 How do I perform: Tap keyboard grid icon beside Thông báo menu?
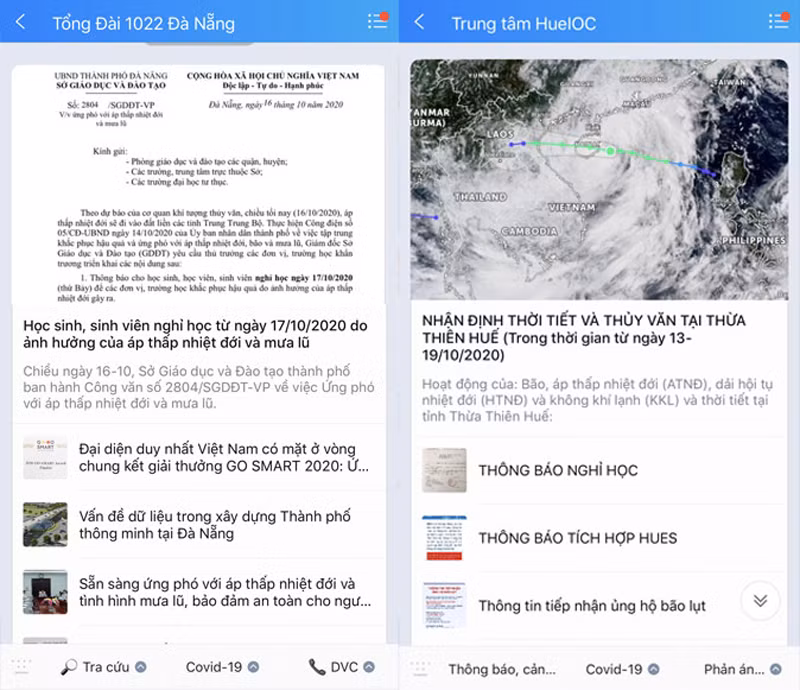pos(420,667)
